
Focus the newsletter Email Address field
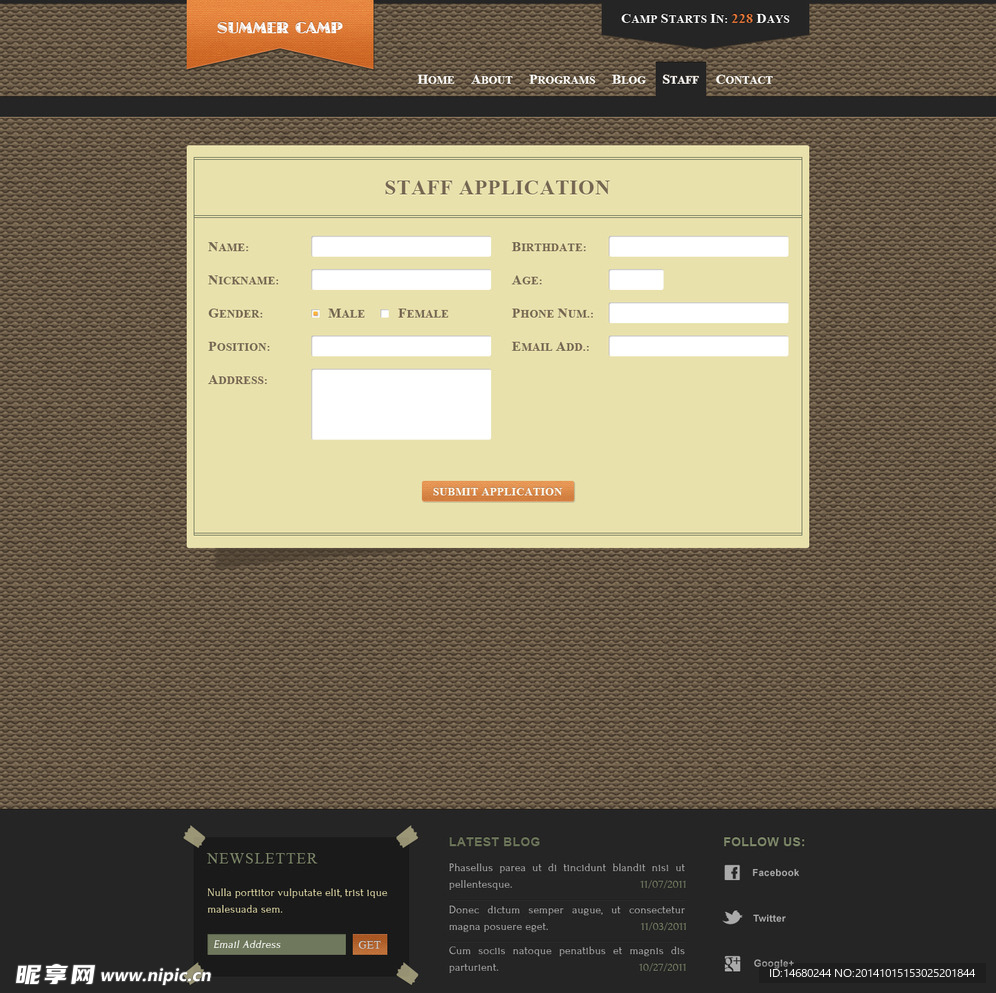tap(276, 945)
